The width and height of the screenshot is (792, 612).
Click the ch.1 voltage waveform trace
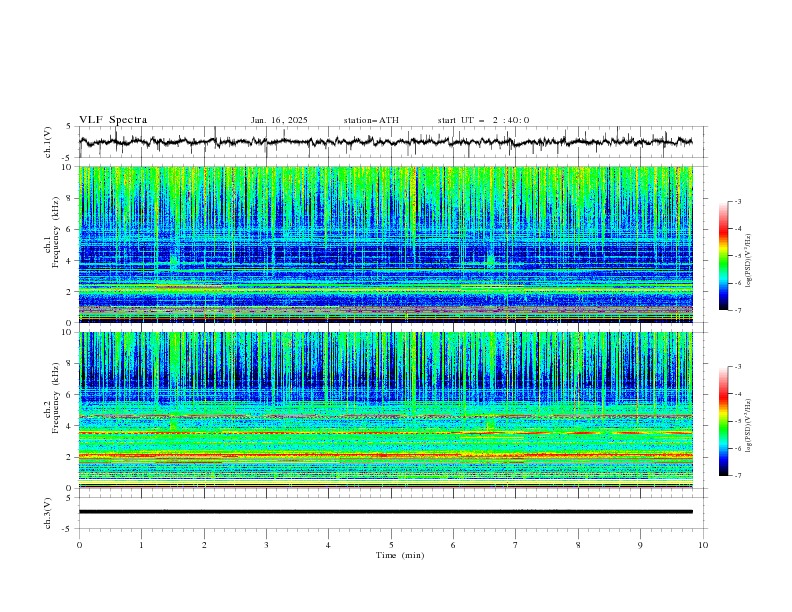pos(385,142)
